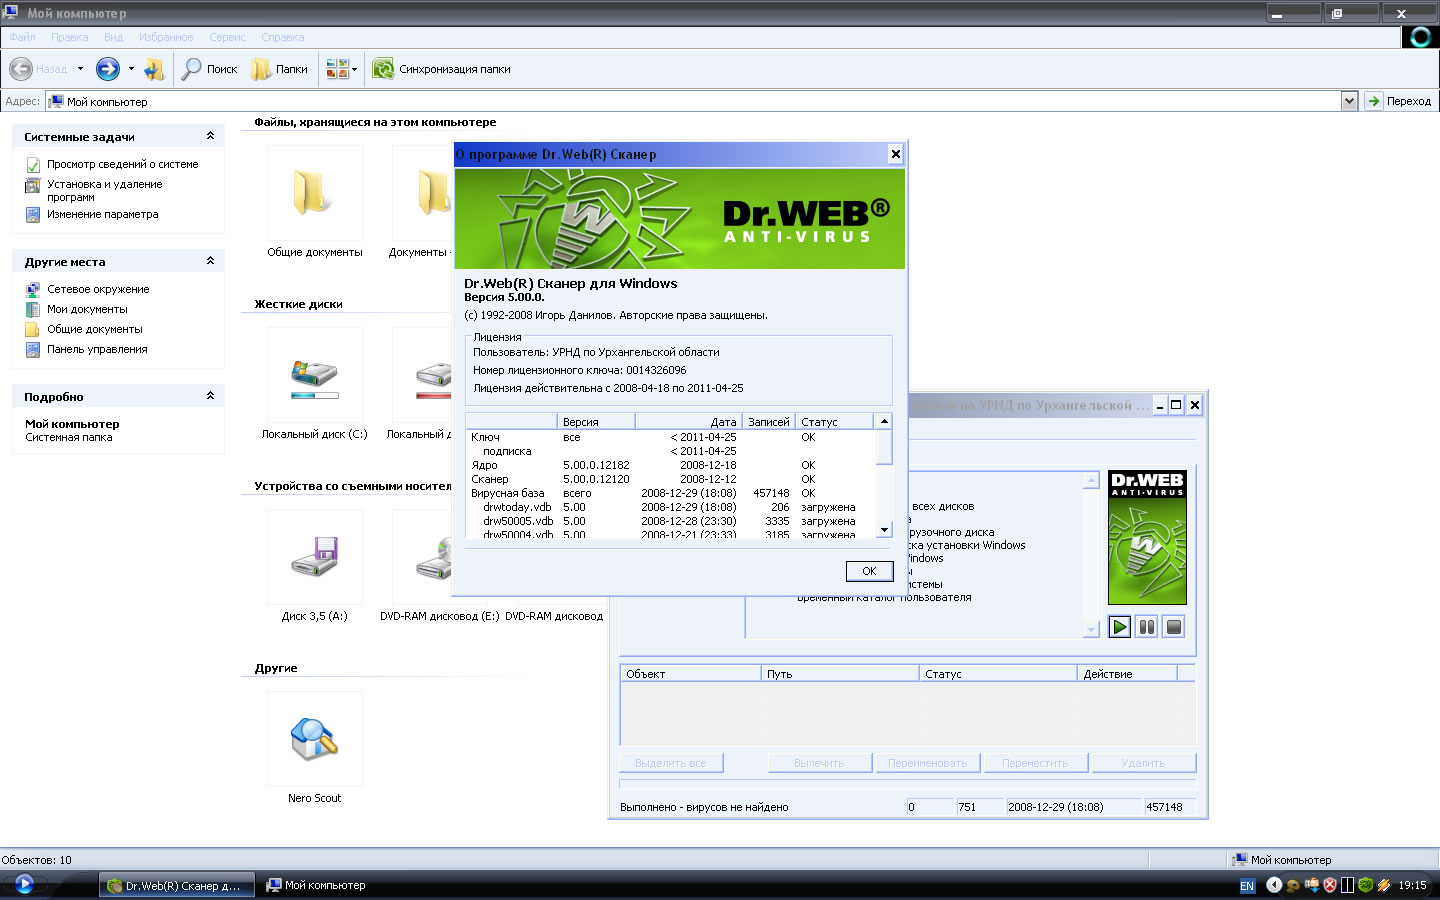
Task: Click the Переход (Go) button
Action: pyautogui.click(x=1399, y=101)
